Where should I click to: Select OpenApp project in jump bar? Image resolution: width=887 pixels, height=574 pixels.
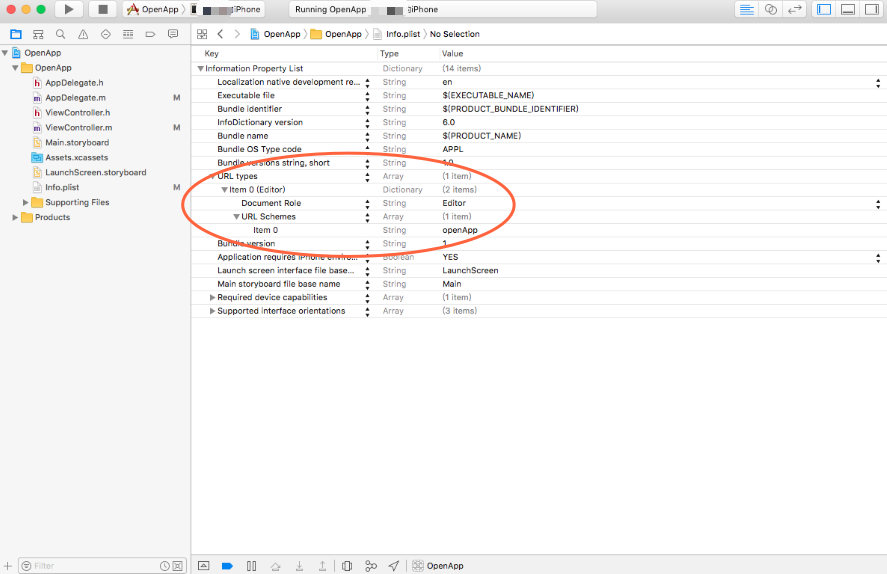click(275, 34)
